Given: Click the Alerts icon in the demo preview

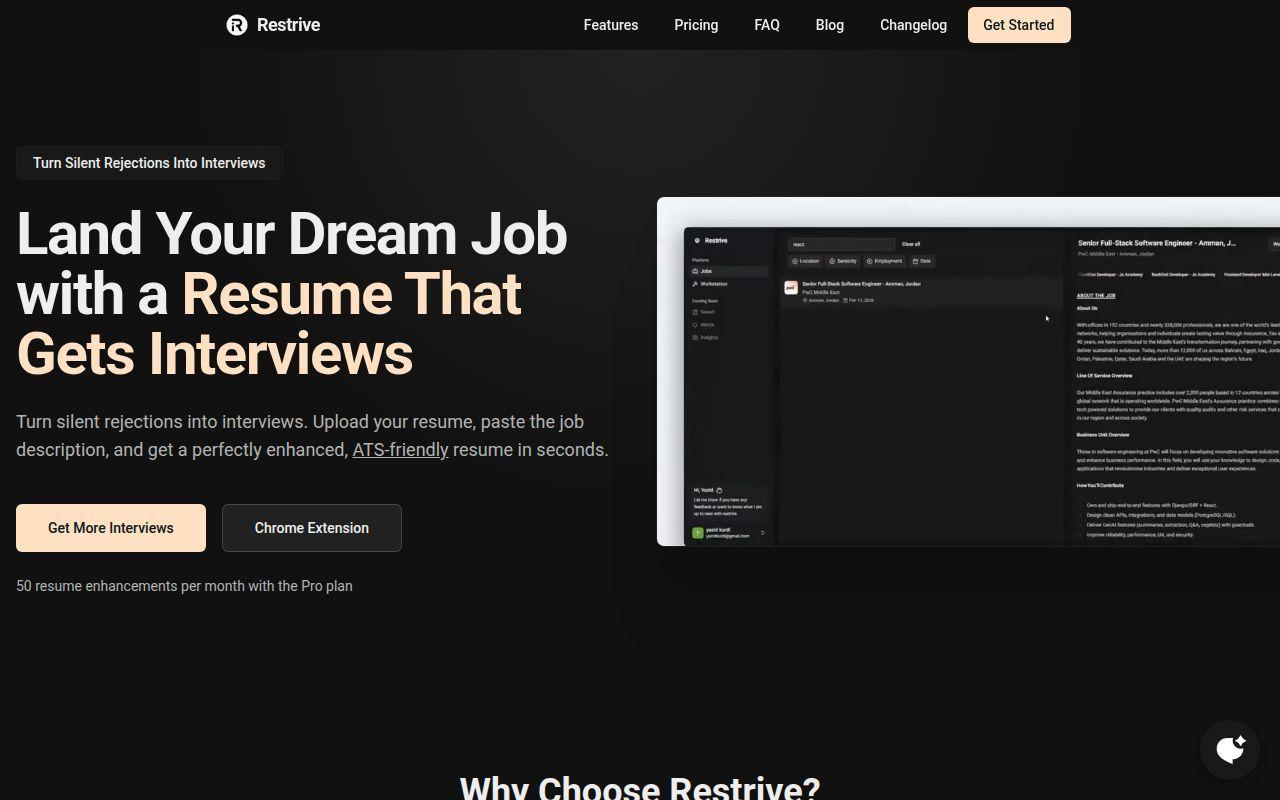Looking at the screenshot, I should tap(695, 325).
